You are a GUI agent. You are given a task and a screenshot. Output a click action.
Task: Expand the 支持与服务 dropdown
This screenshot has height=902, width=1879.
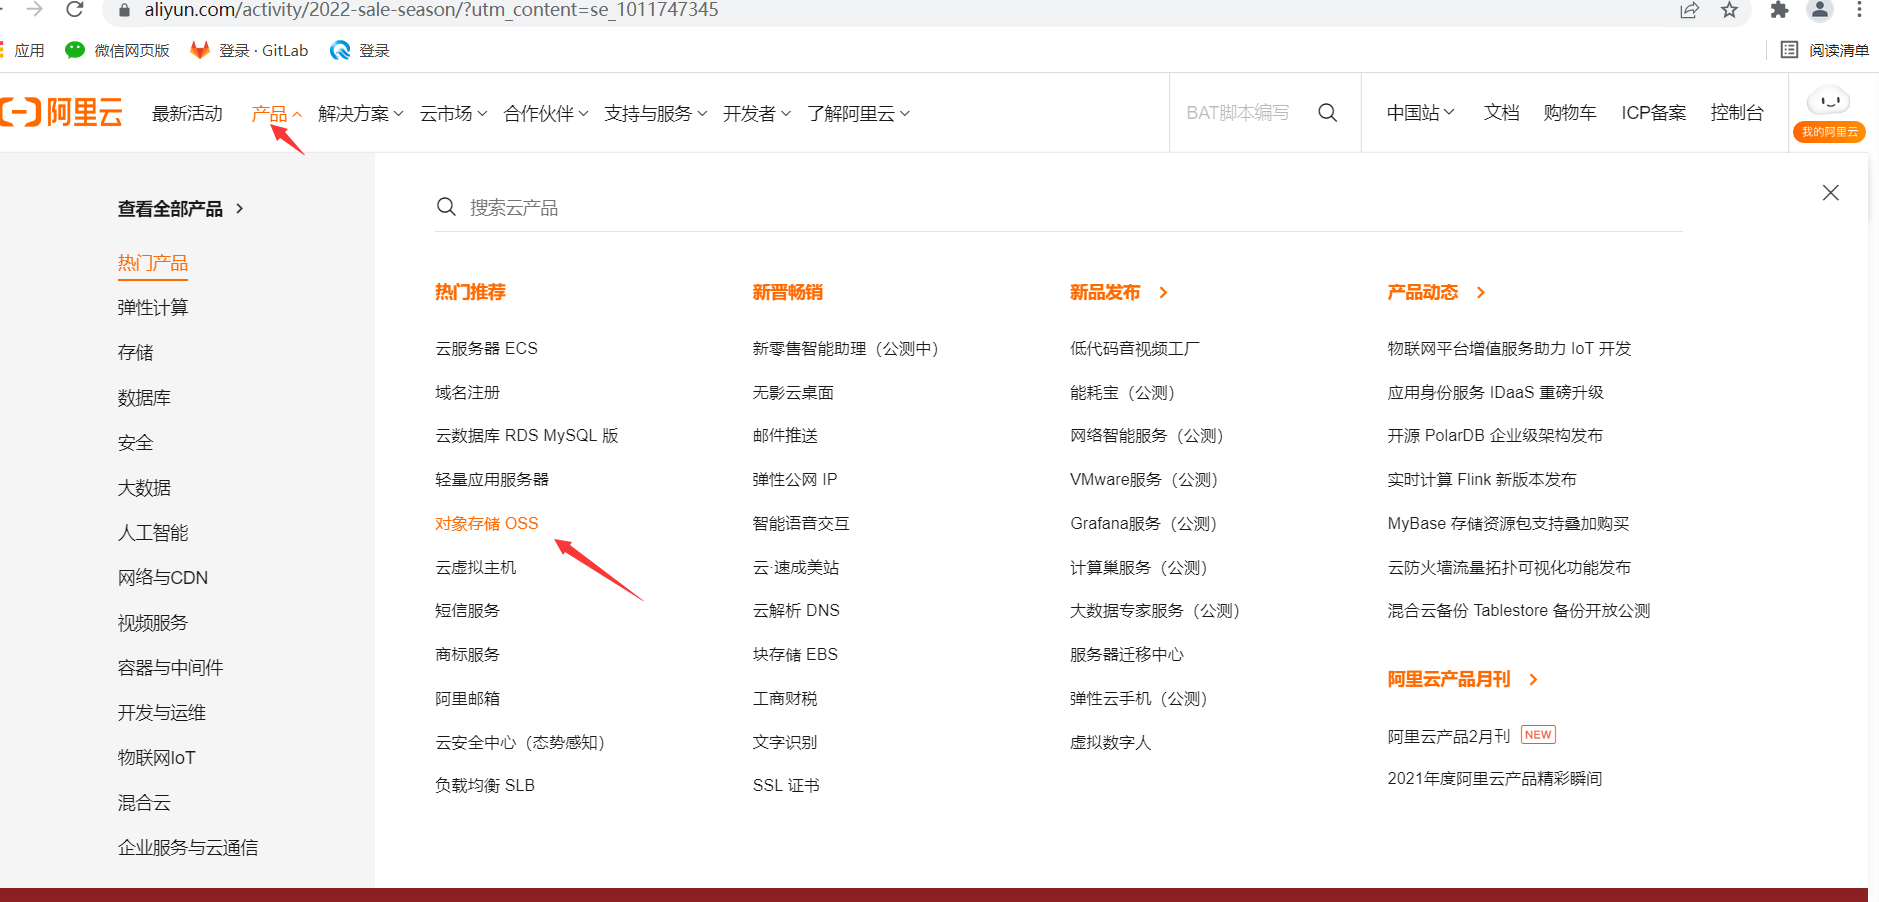pyautogui.click(x=655, y=114)
